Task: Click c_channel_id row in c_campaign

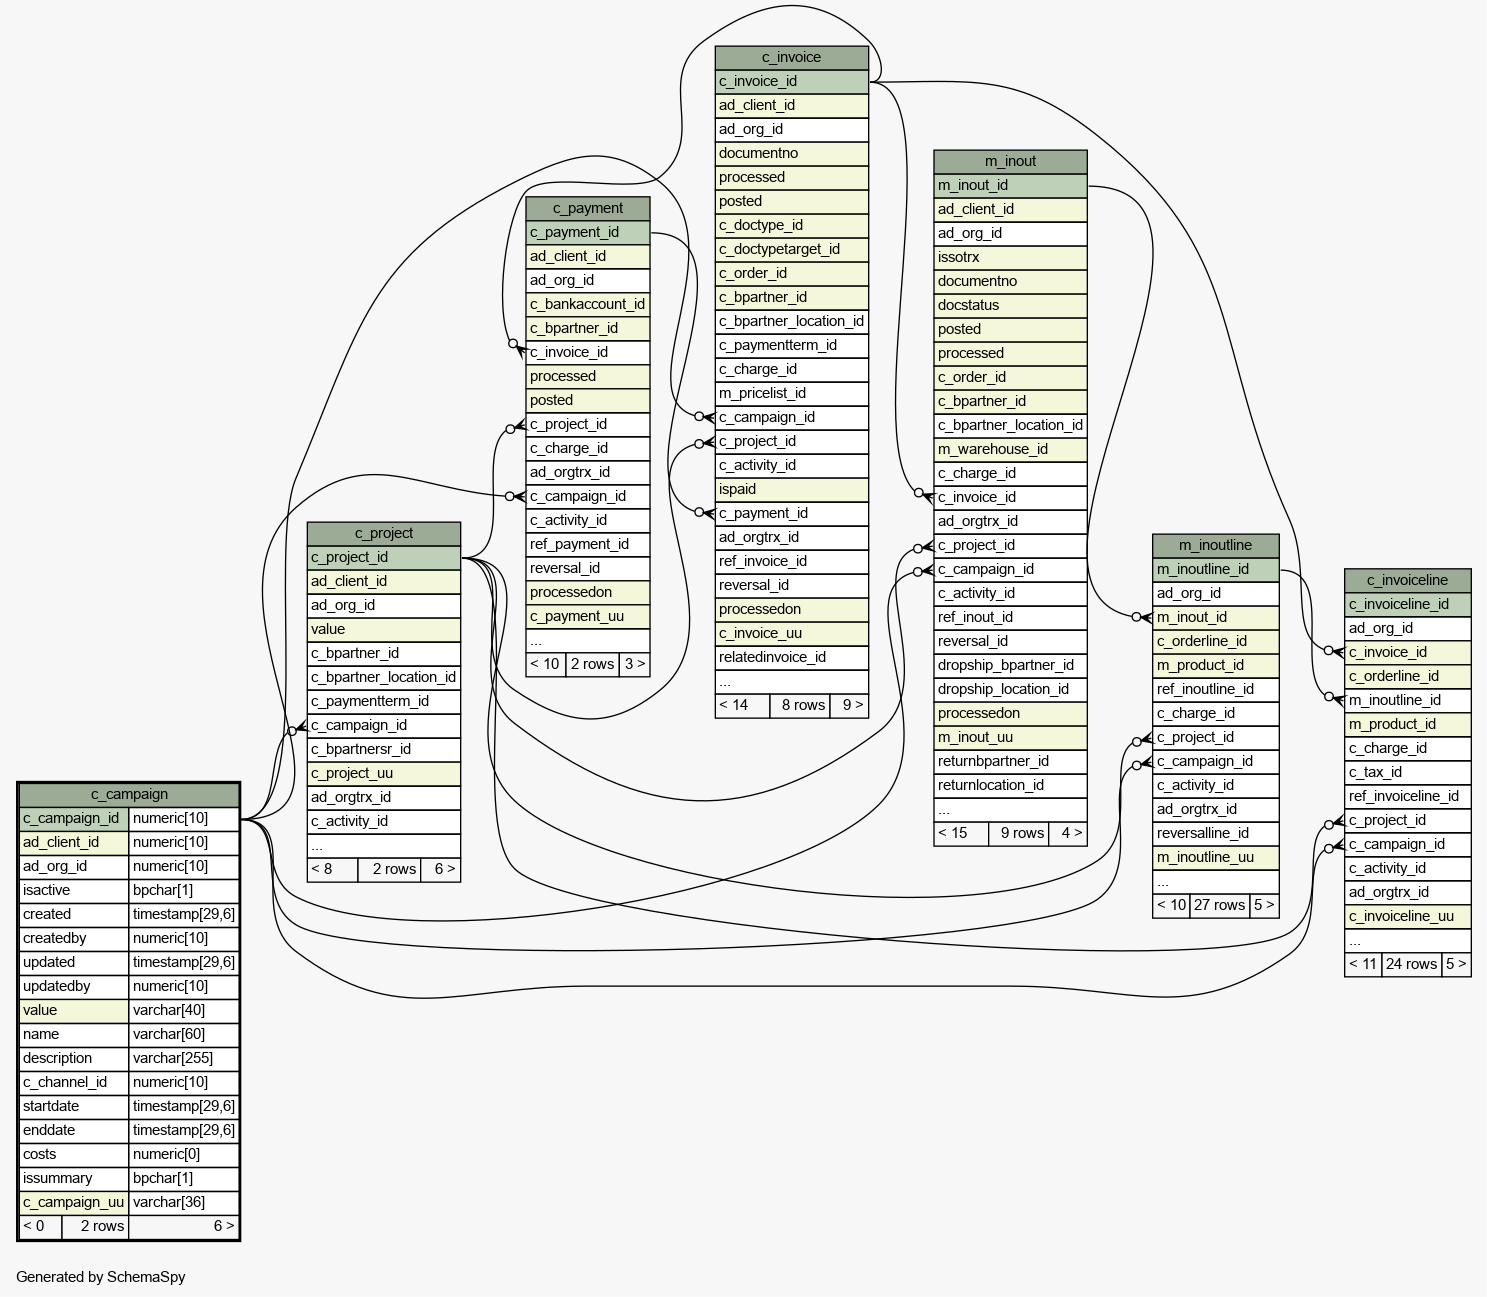Action: (x=129, y=1082)
